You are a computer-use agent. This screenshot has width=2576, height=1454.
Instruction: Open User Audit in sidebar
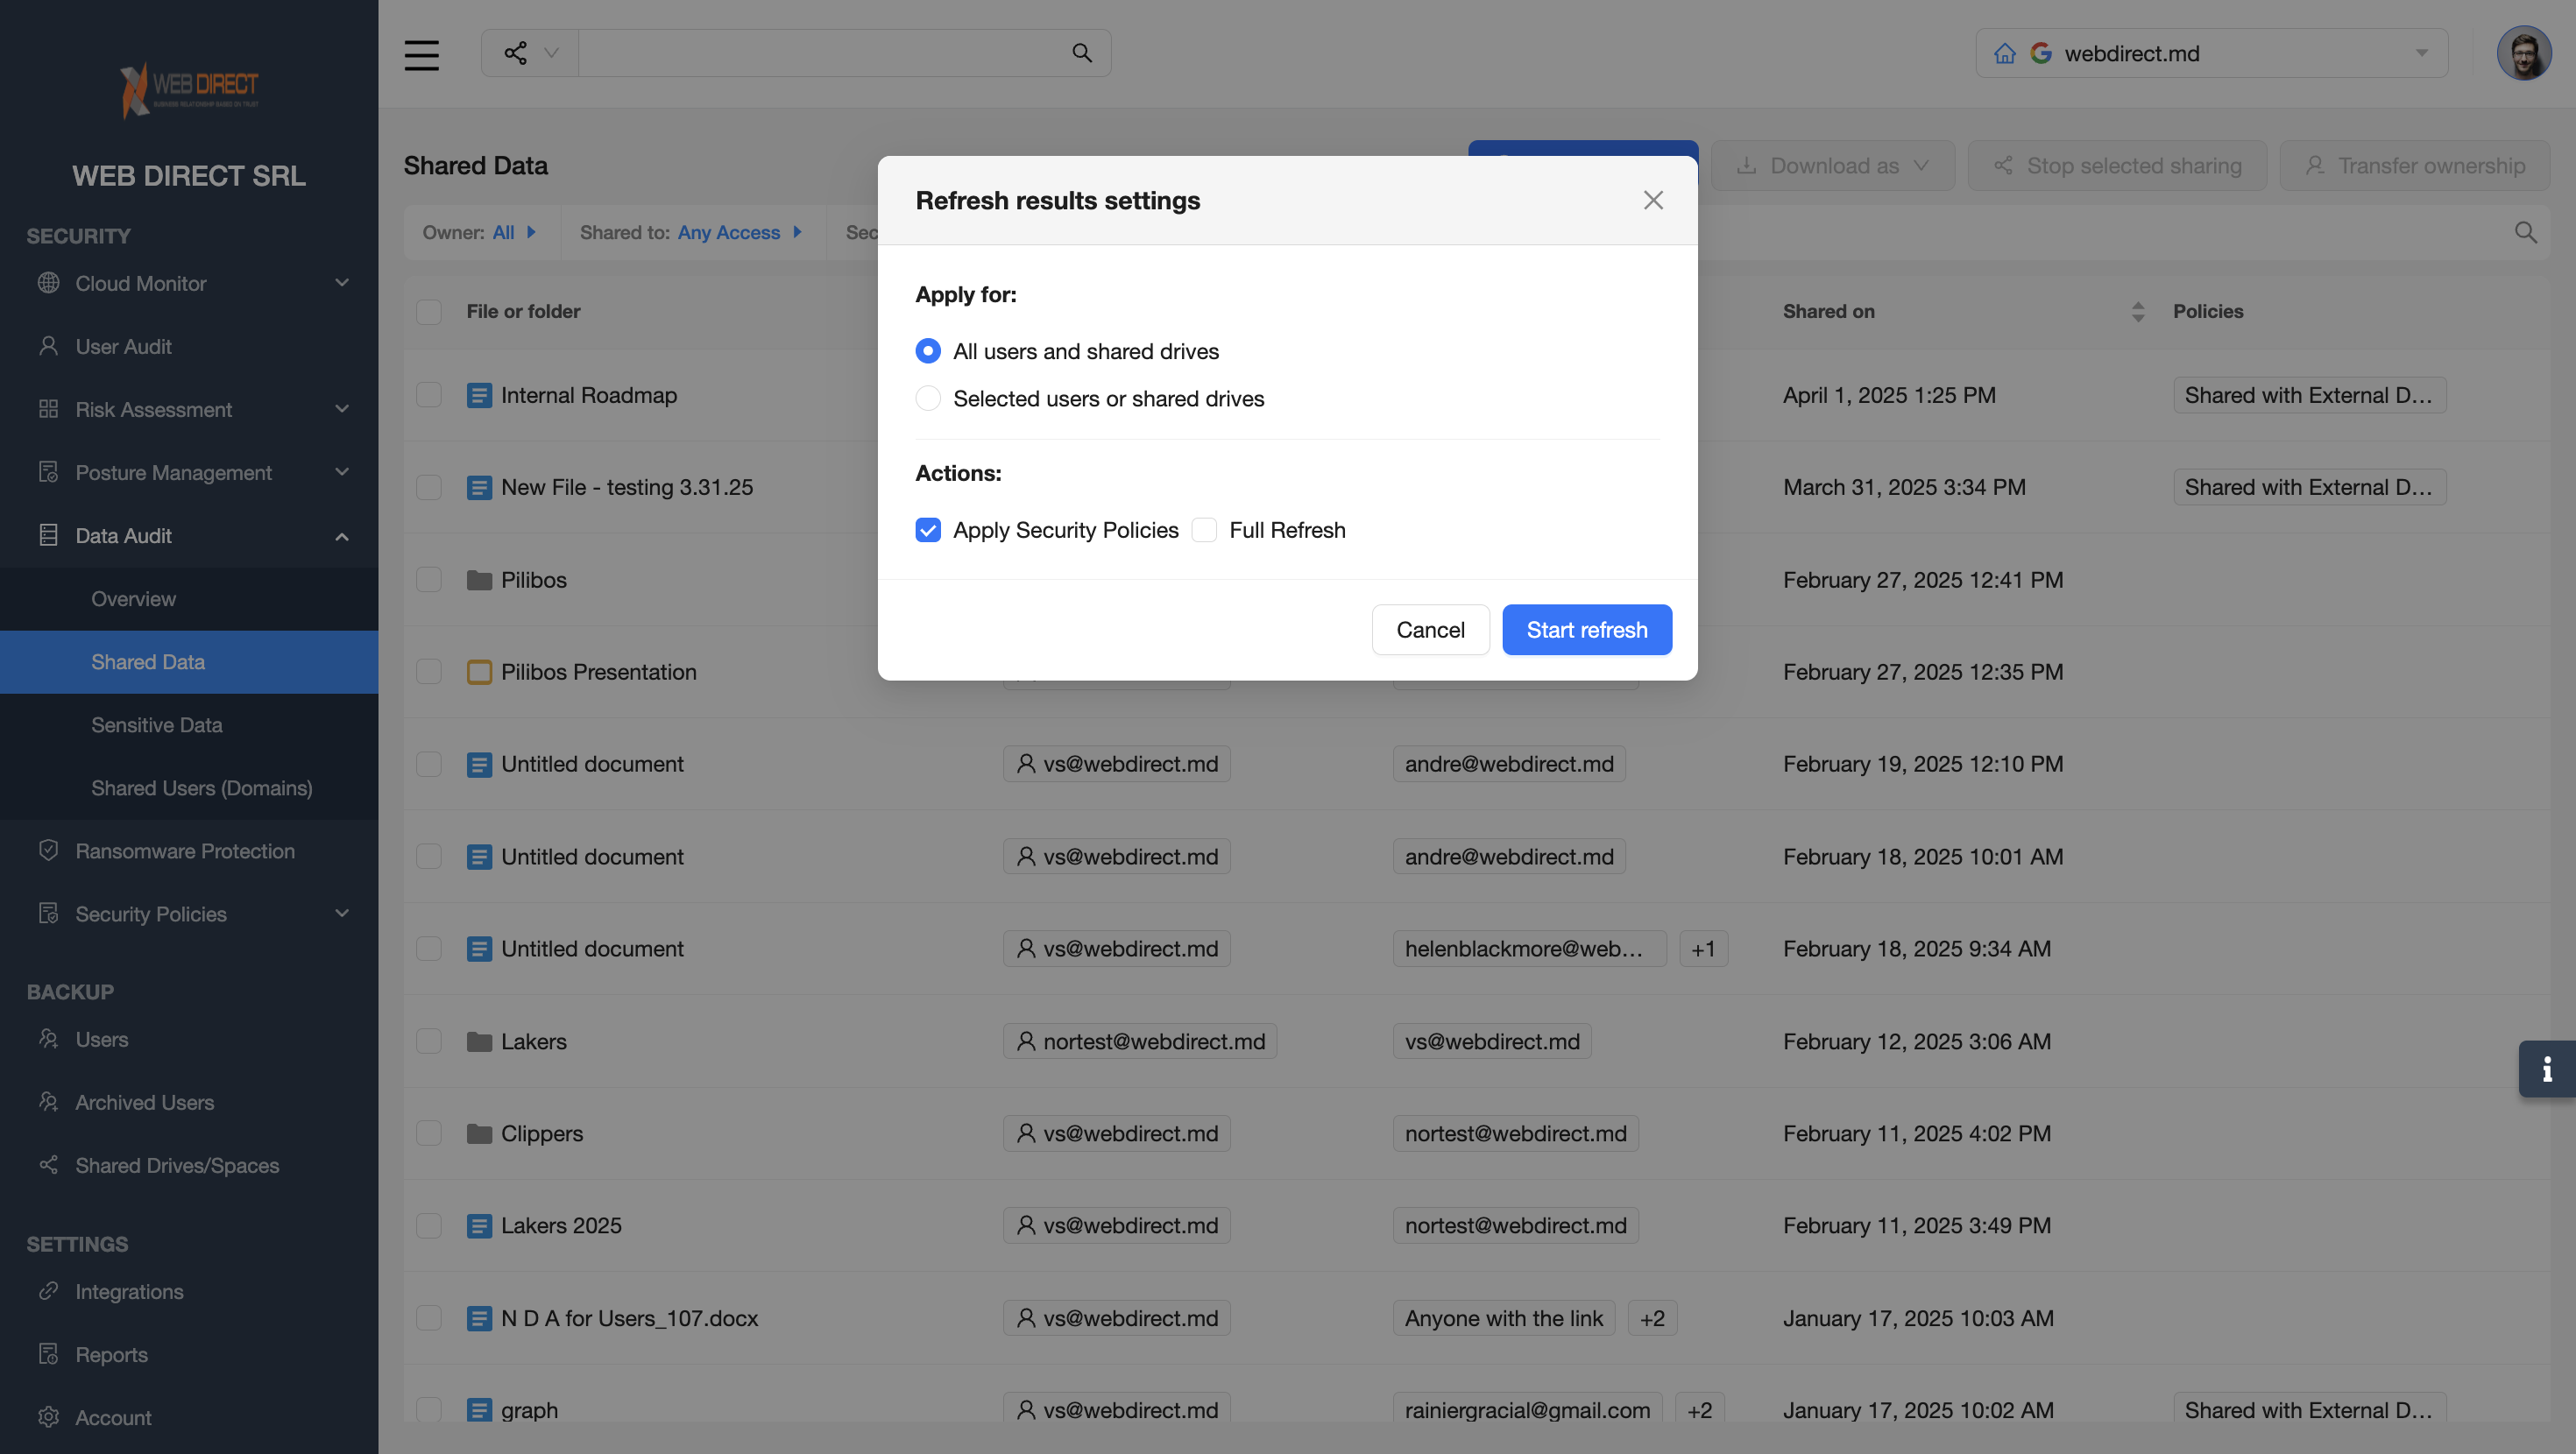(189, 346)
